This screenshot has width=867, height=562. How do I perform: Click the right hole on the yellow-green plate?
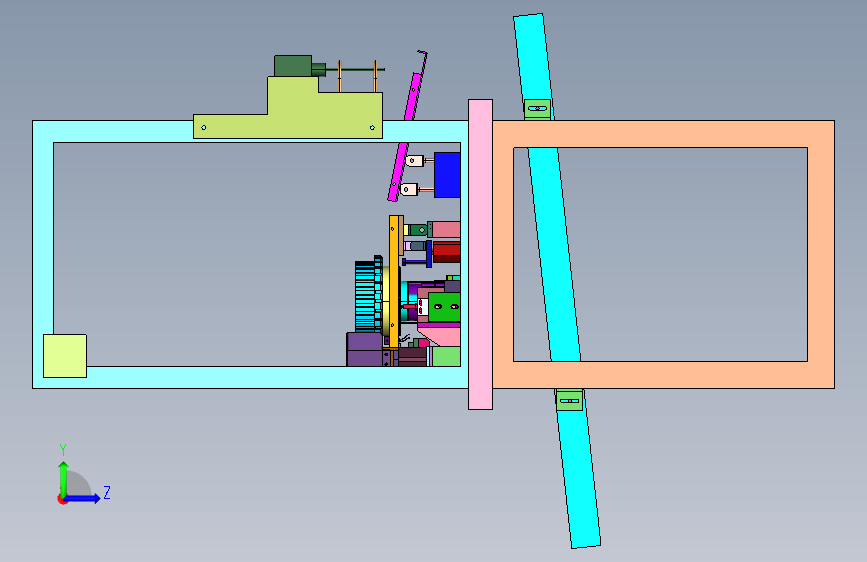pyautogui.click(x=372, y=128)
